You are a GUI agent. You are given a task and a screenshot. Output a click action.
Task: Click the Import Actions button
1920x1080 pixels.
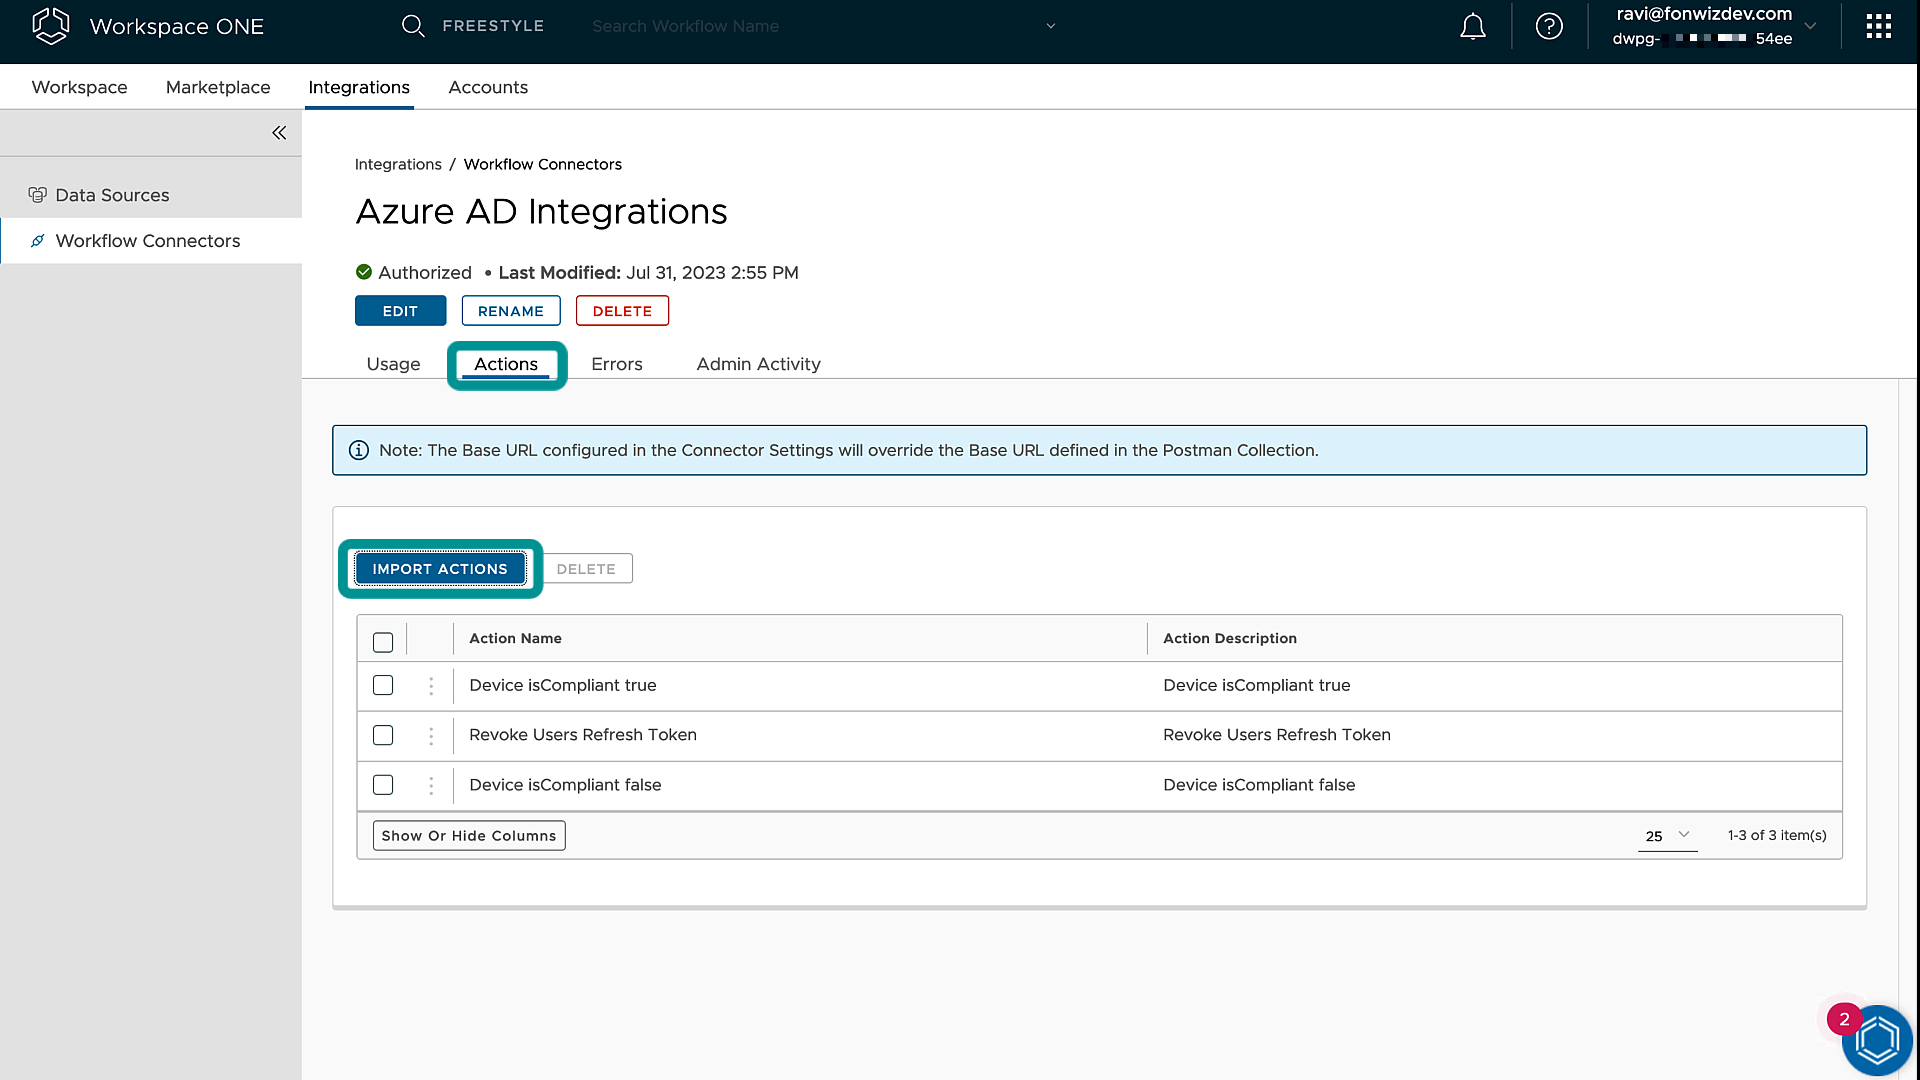(440, 569)
